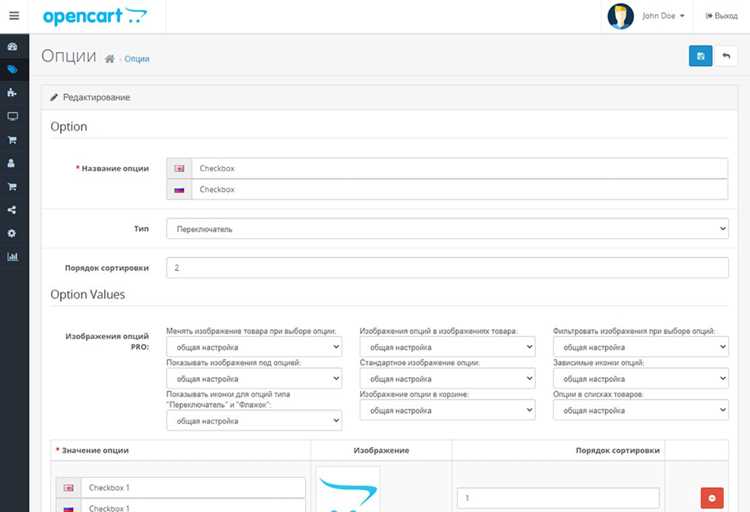750x512 pixels.
Task: Click the 'Значение опции' column header
Action: (x=95, y=450)
